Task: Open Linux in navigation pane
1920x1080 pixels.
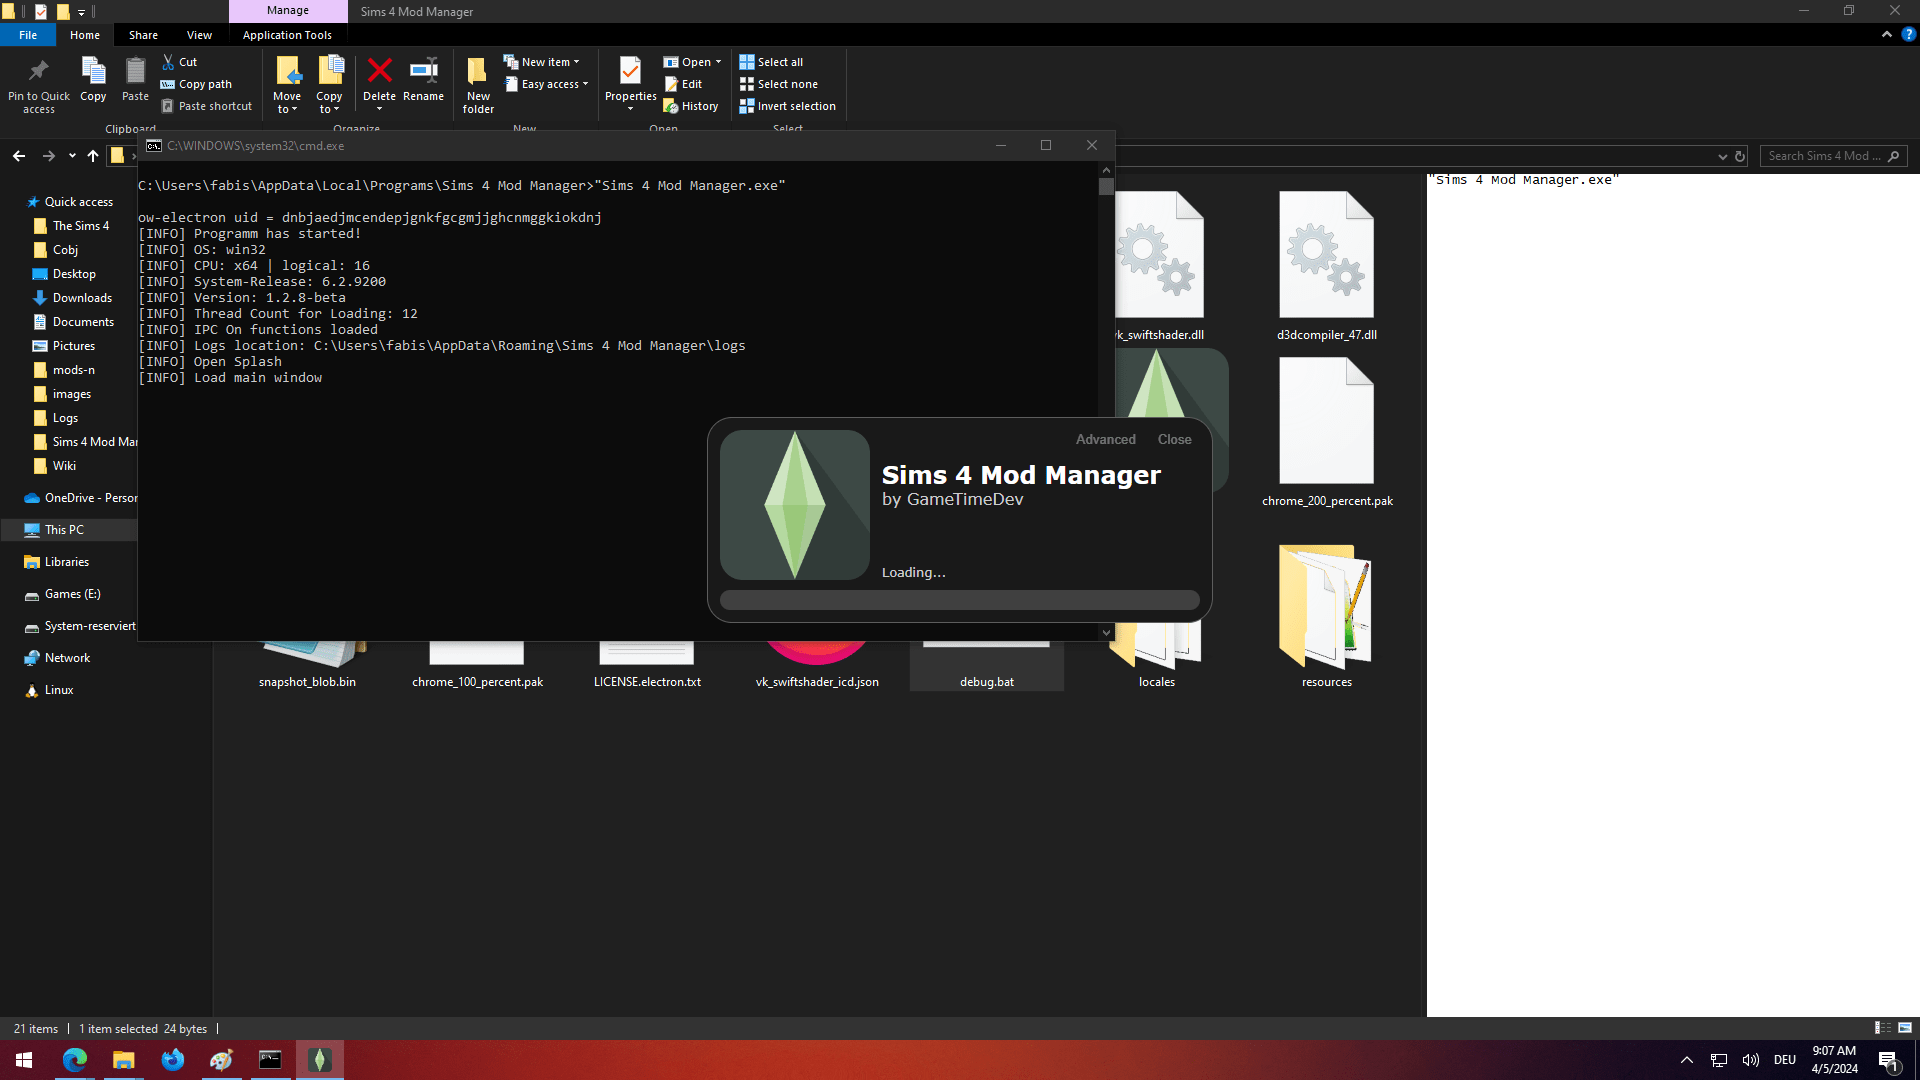Action: click(x=59, y=690)
